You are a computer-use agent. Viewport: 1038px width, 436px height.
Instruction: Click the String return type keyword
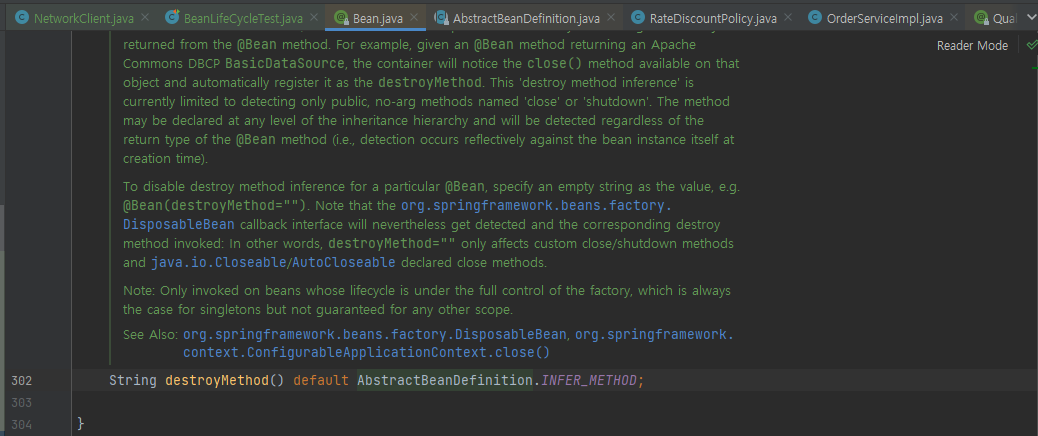coord(132,380)
